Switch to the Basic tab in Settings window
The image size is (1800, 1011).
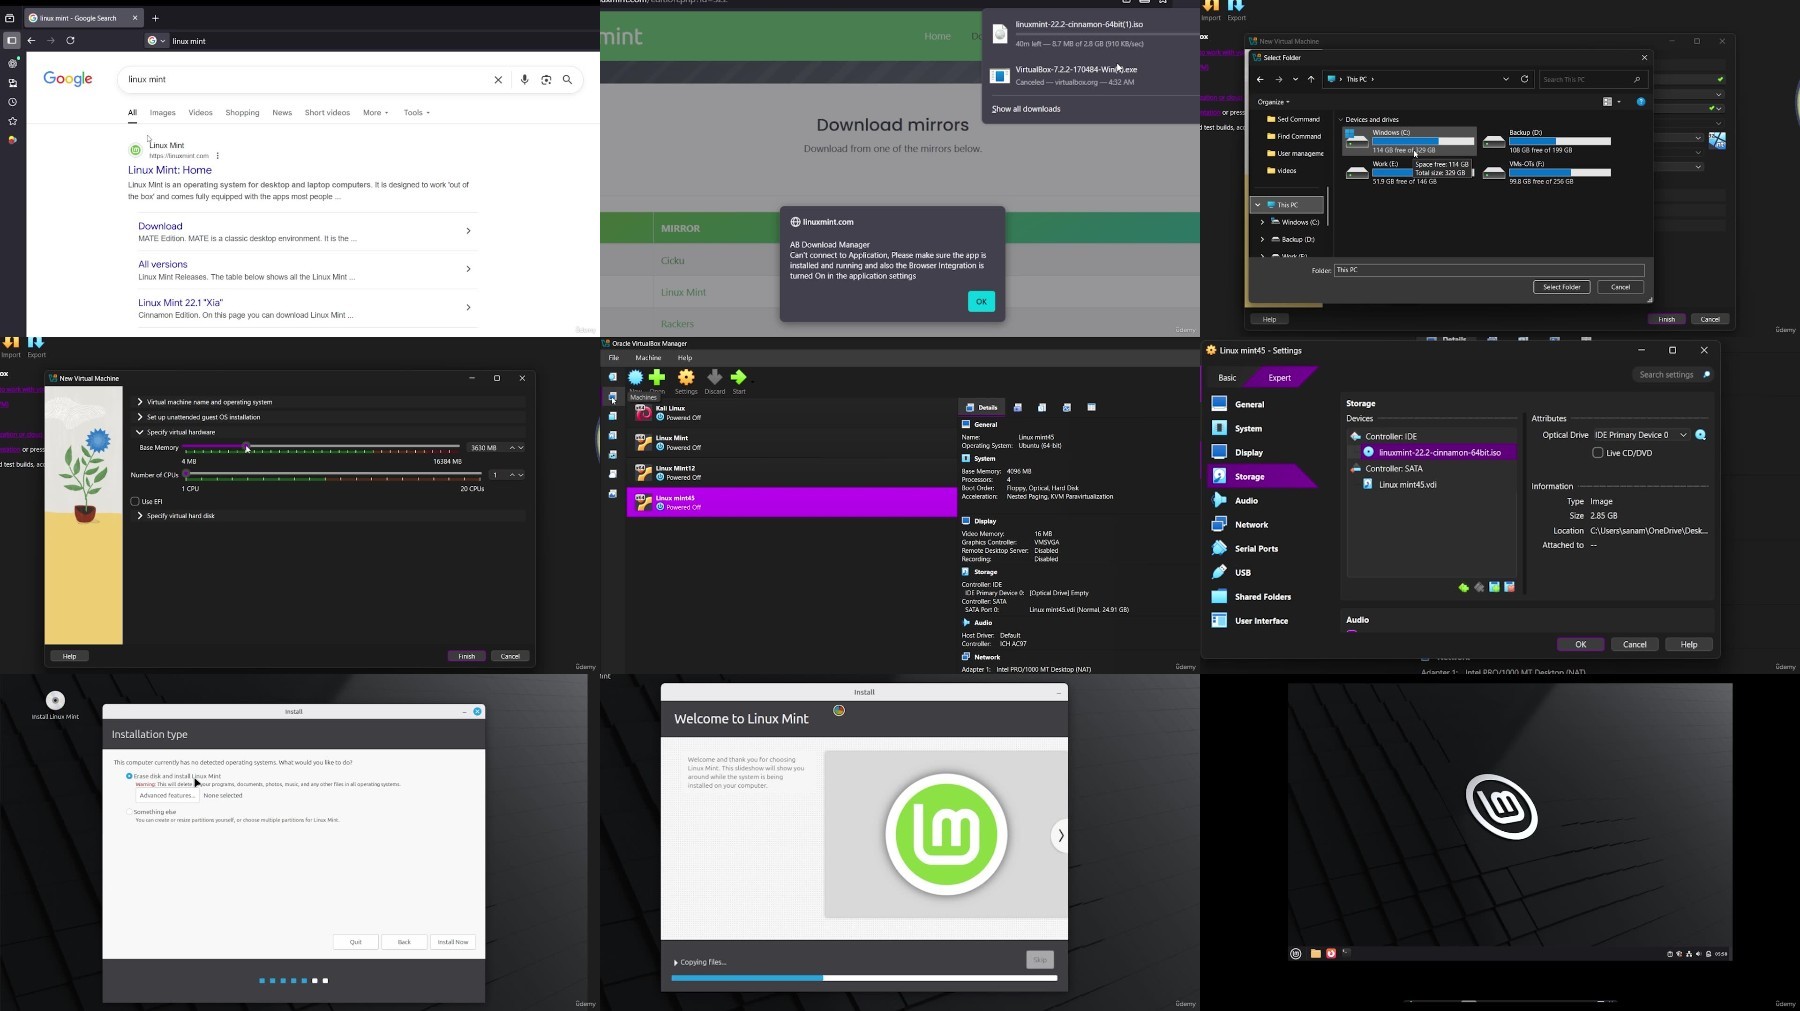tap(1227, 378)
